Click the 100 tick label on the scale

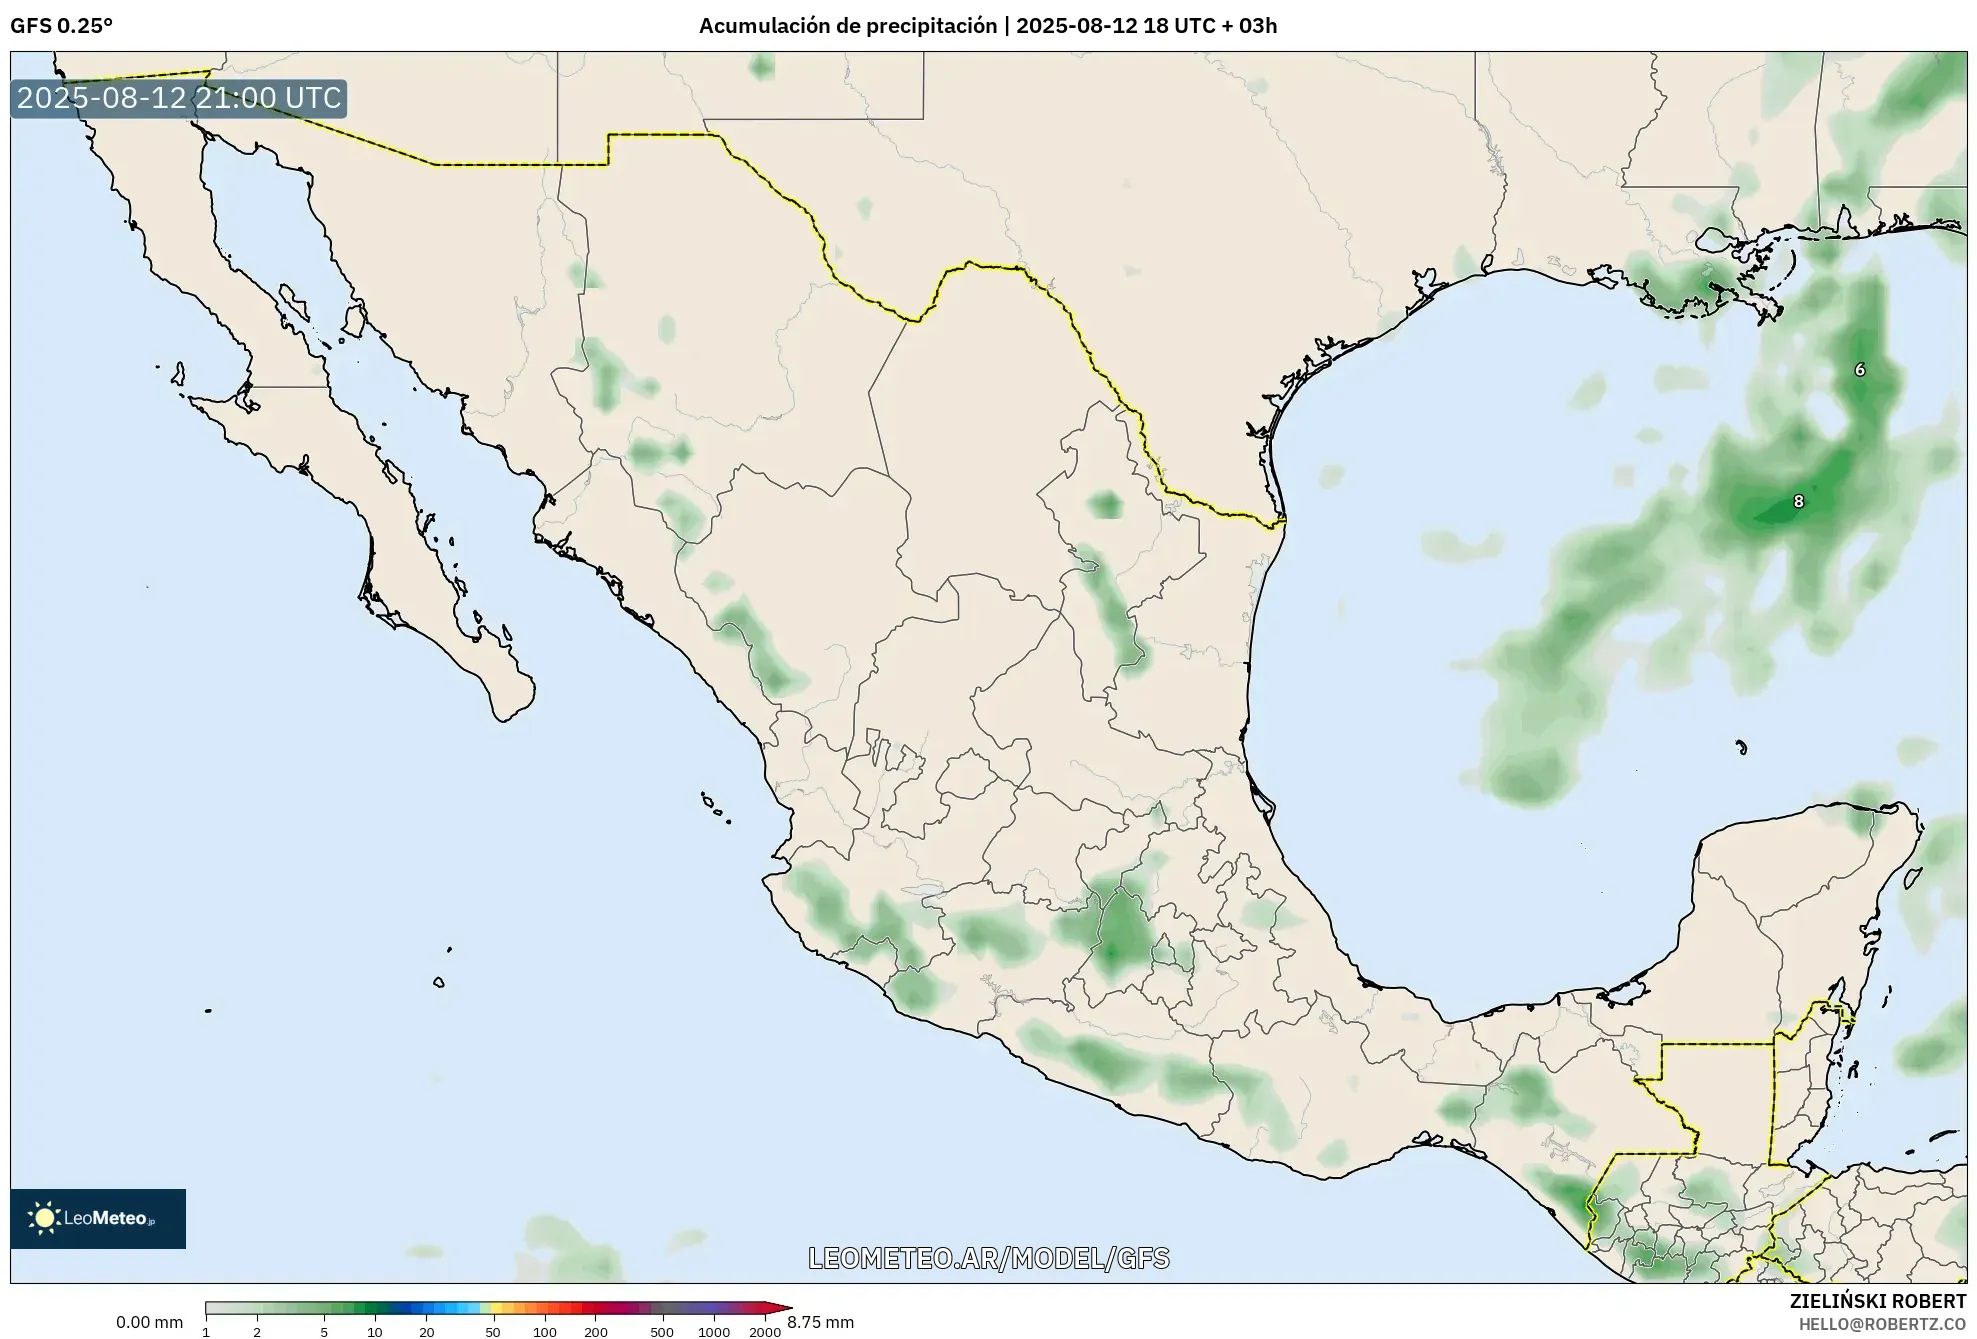[545, 1332]
